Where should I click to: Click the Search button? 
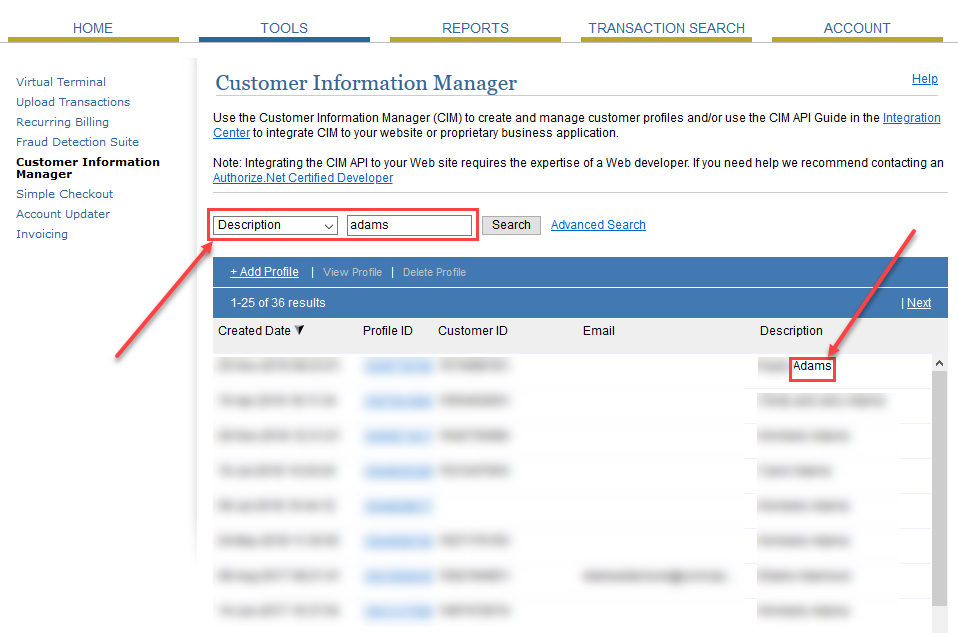(511, 225)
